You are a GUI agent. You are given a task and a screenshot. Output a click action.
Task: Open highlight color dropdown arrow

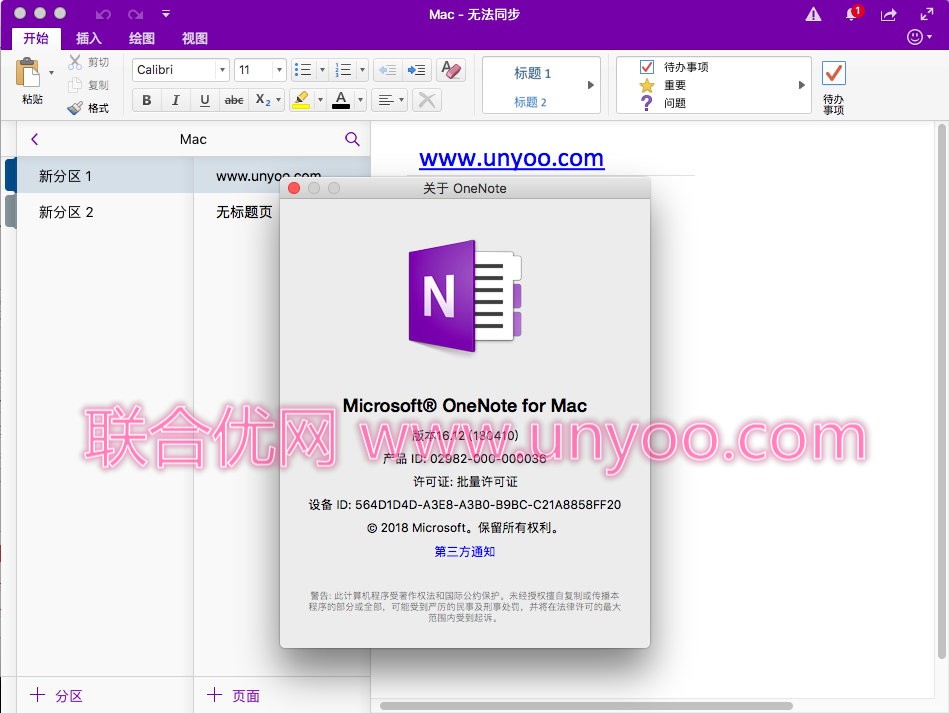tap(320, 100)
